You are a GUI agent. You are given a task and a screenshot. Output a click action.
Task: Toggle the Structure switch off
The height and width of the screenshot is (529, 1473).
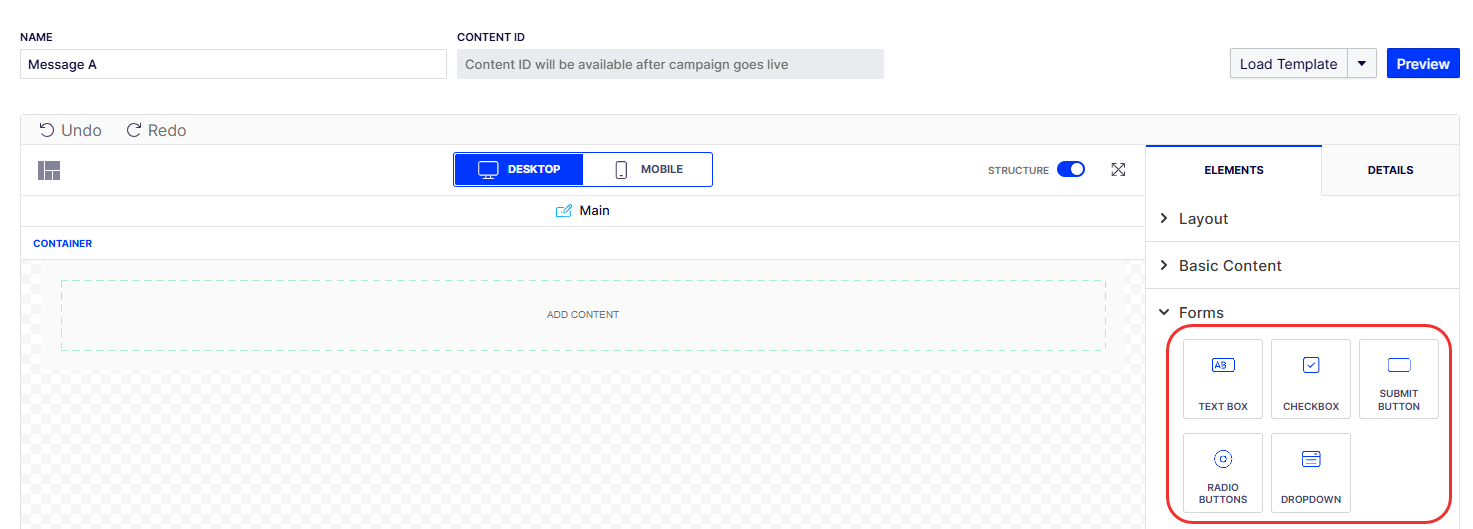click(1070, 170)
